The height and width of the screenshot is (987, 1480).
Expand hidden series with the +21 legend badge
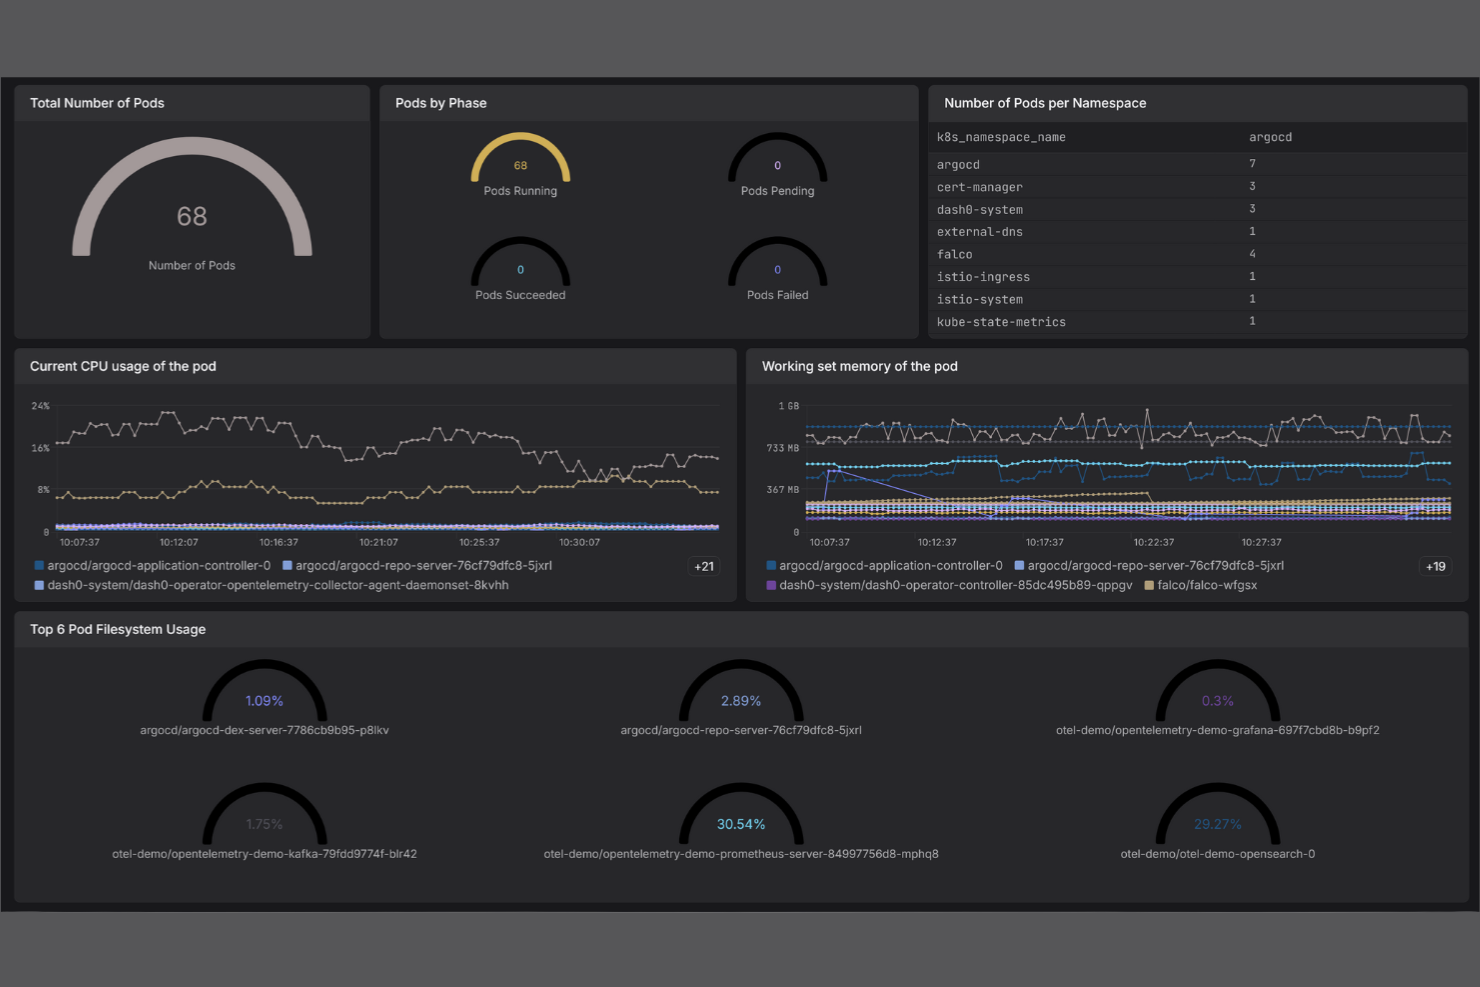click(704, 565)
